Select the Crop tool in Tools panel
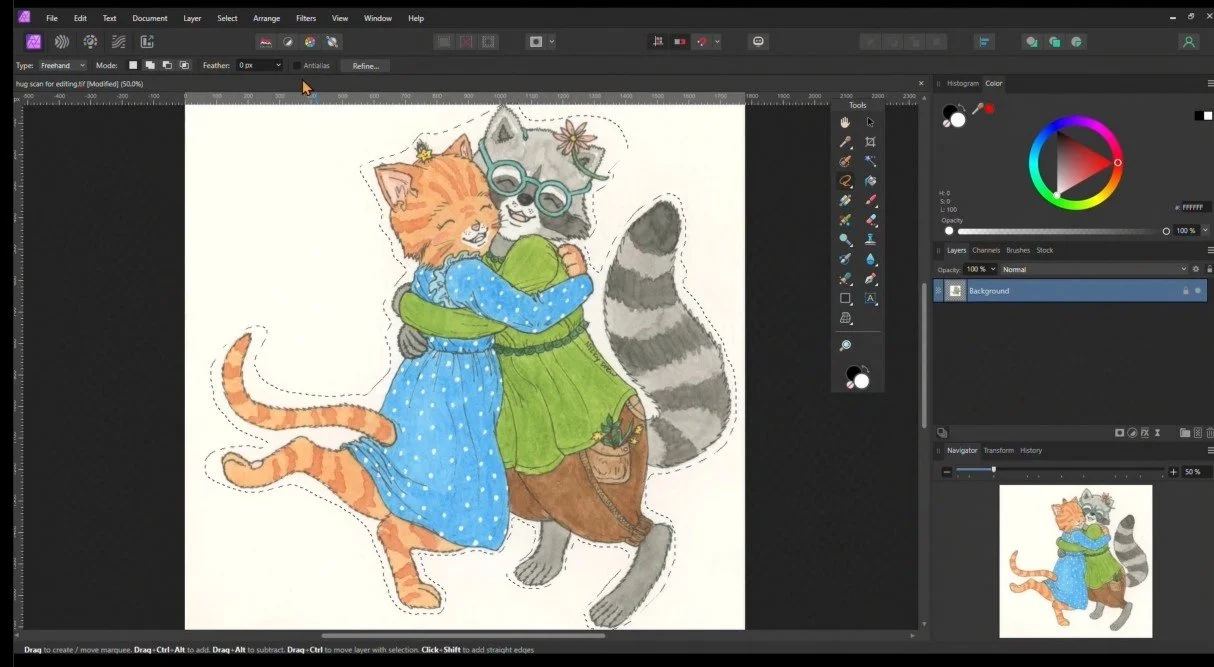The image size is (1214, 667). (870, 142)
